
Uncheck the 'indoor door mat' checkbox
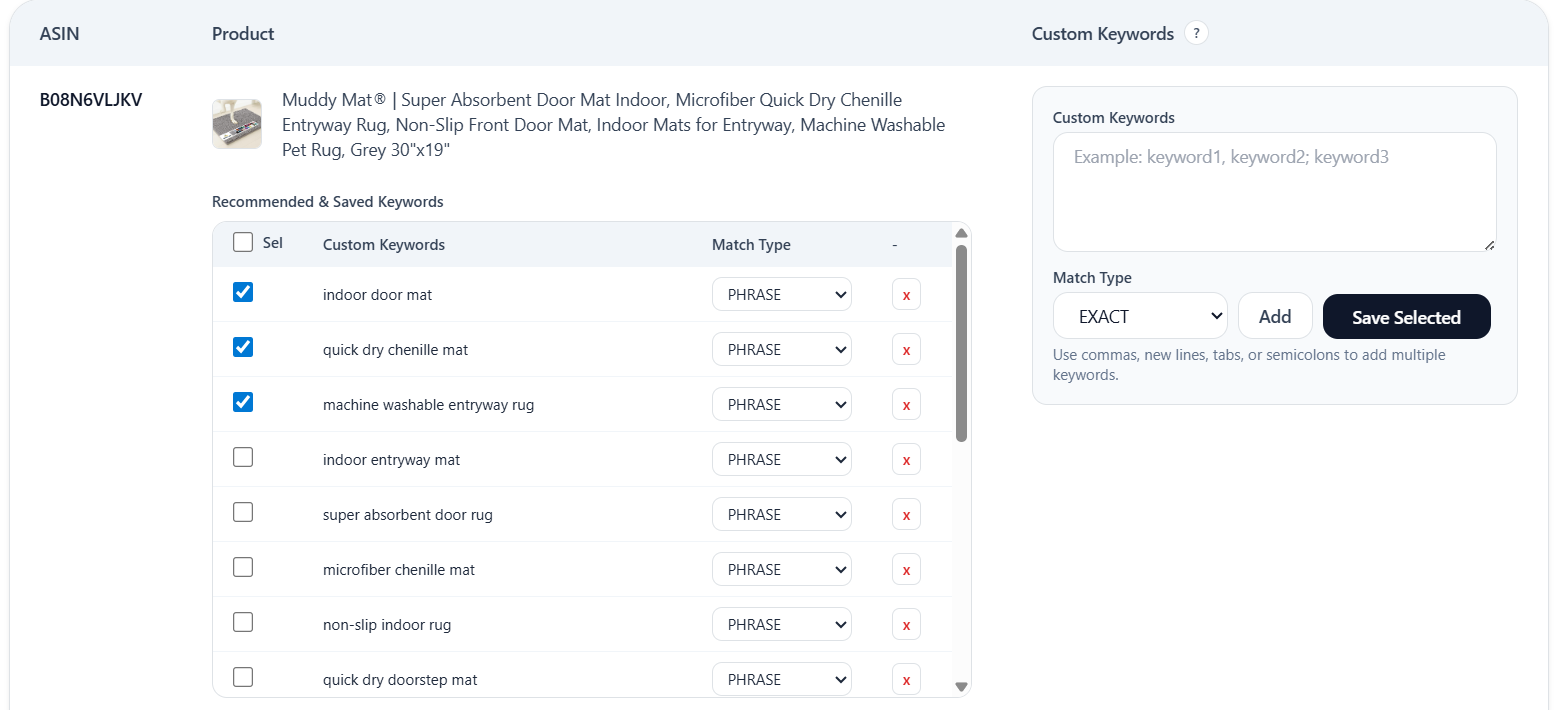[243, 292]
